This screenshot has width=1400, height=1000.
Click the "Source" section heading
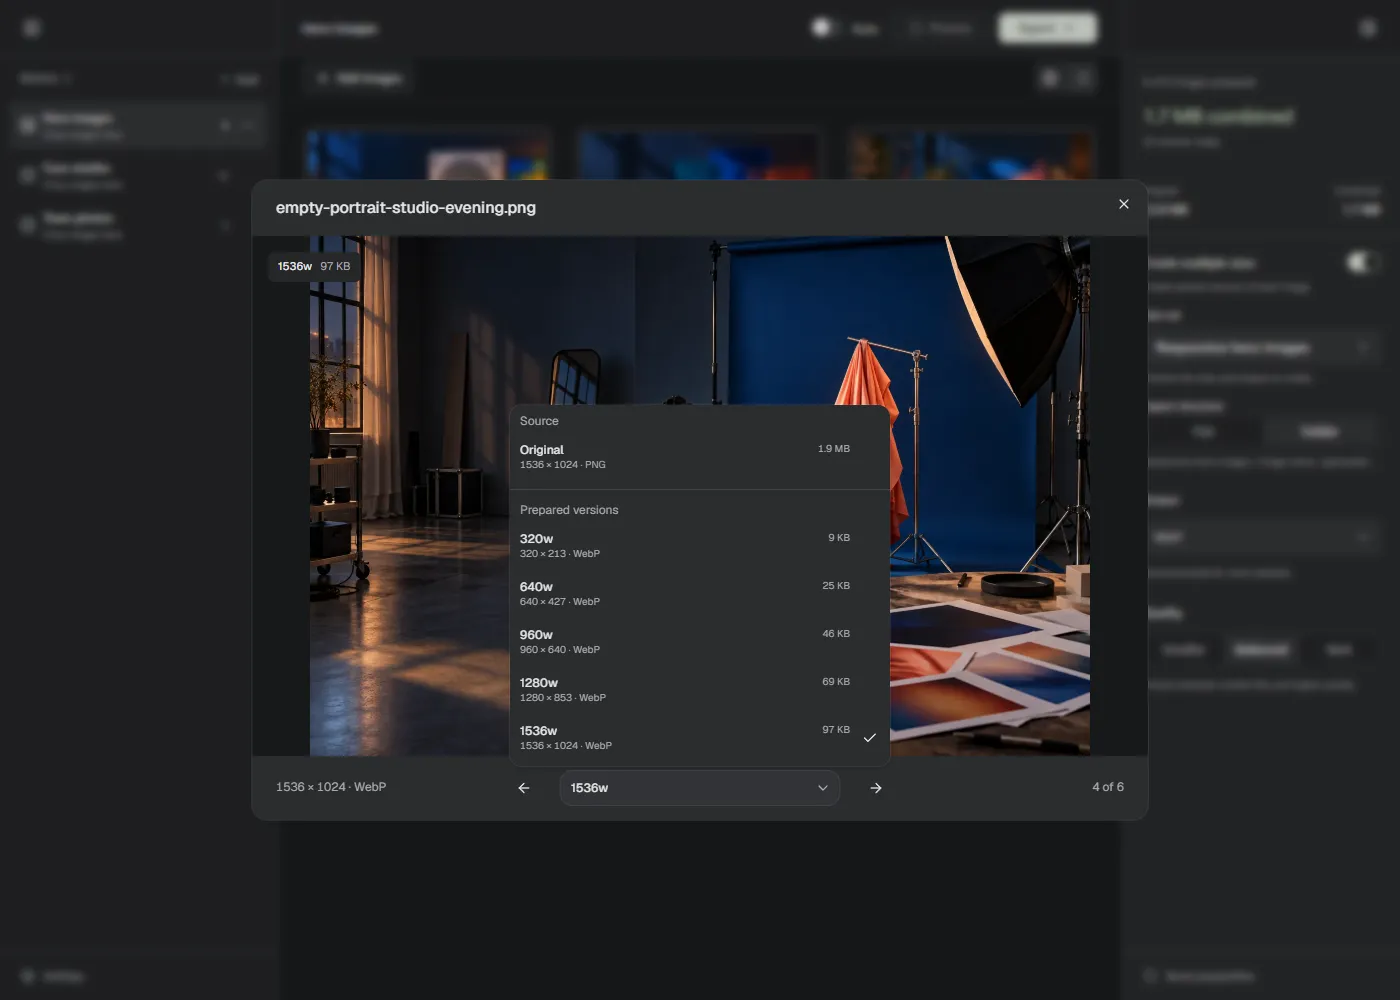pos(539,421)
